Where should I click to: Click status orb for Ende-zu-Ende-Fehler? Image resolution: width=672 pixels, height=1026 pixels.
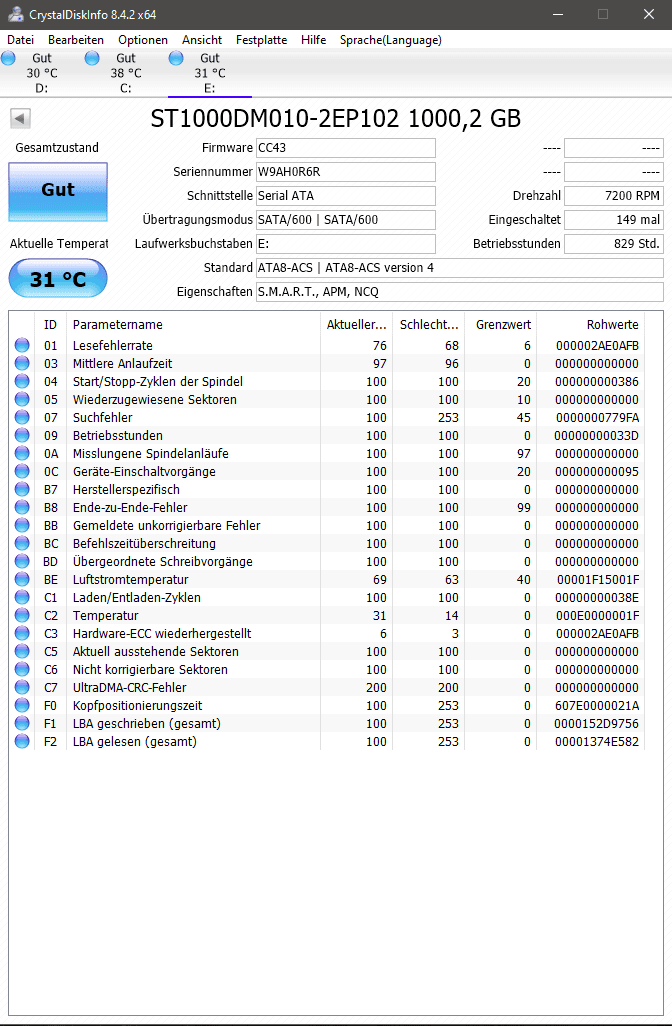[x=22, y=507]
